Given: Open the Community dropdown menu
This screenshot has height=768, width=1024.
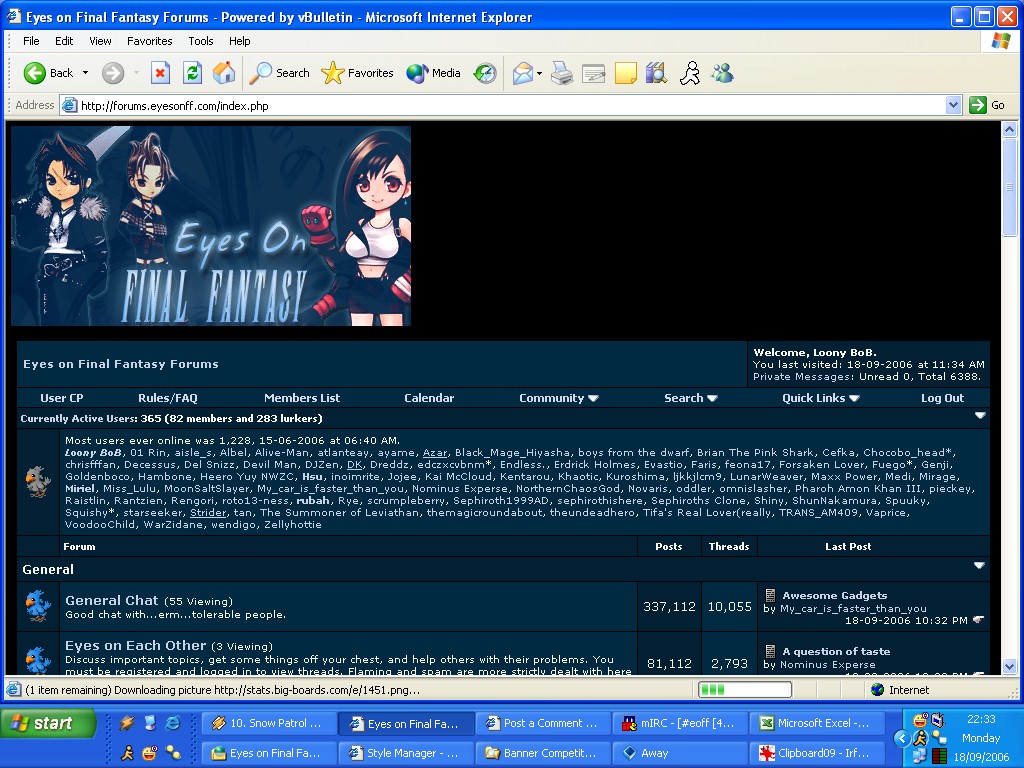Looking at the screenshot, I should point(558,398).
